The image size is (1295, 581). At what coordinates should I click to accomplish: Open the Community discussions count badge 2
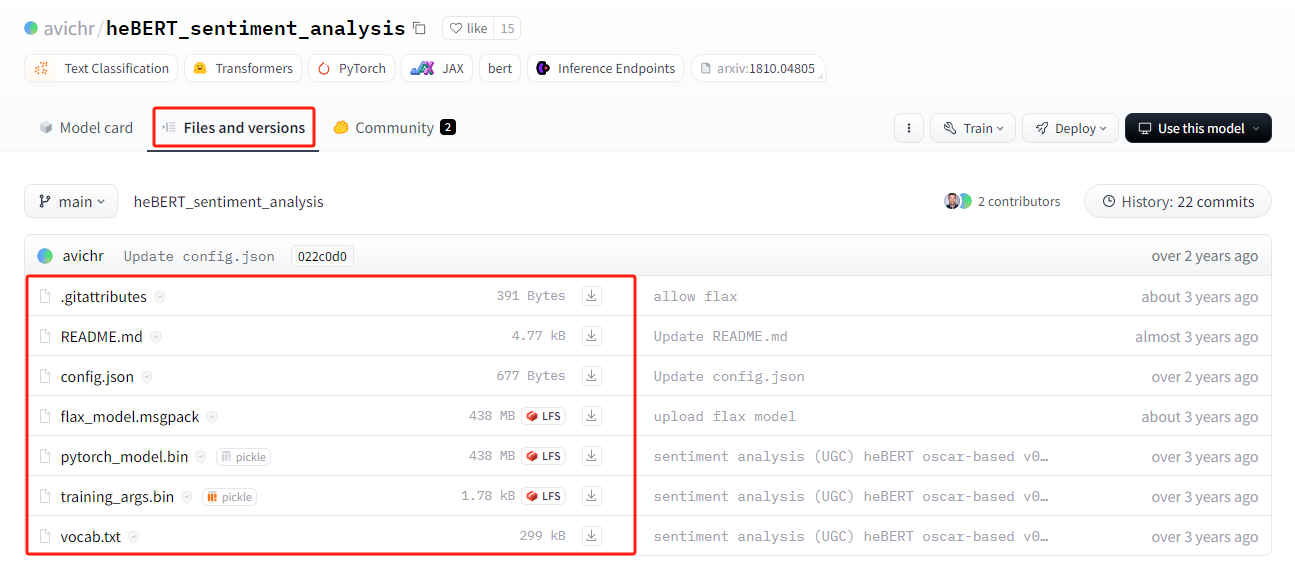[x=448, y=128]
